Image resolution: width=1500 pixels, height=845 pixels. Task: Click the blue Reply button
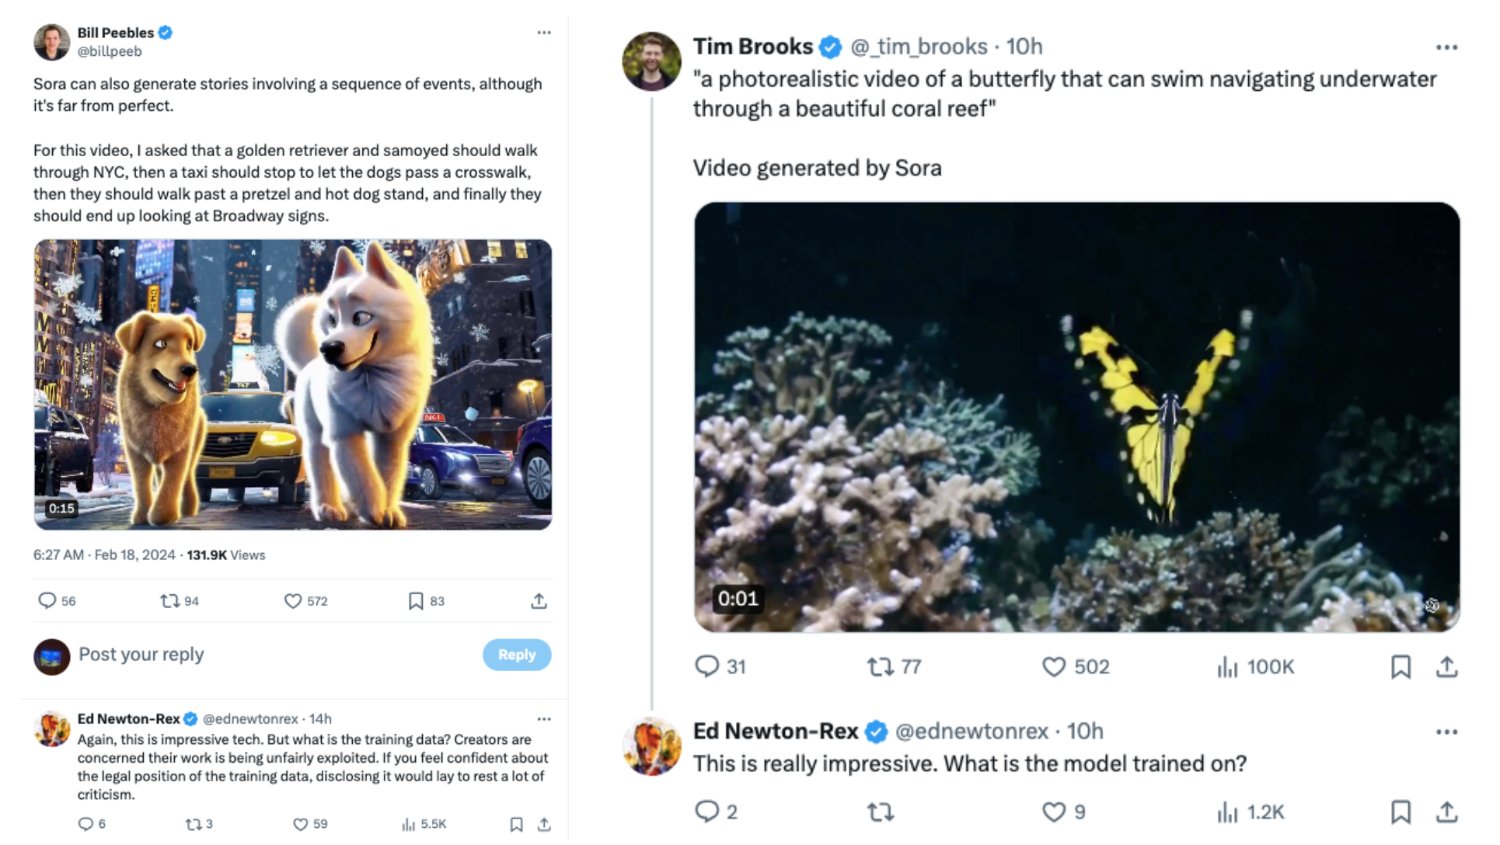pyautogui.click(x=516, y=655)
